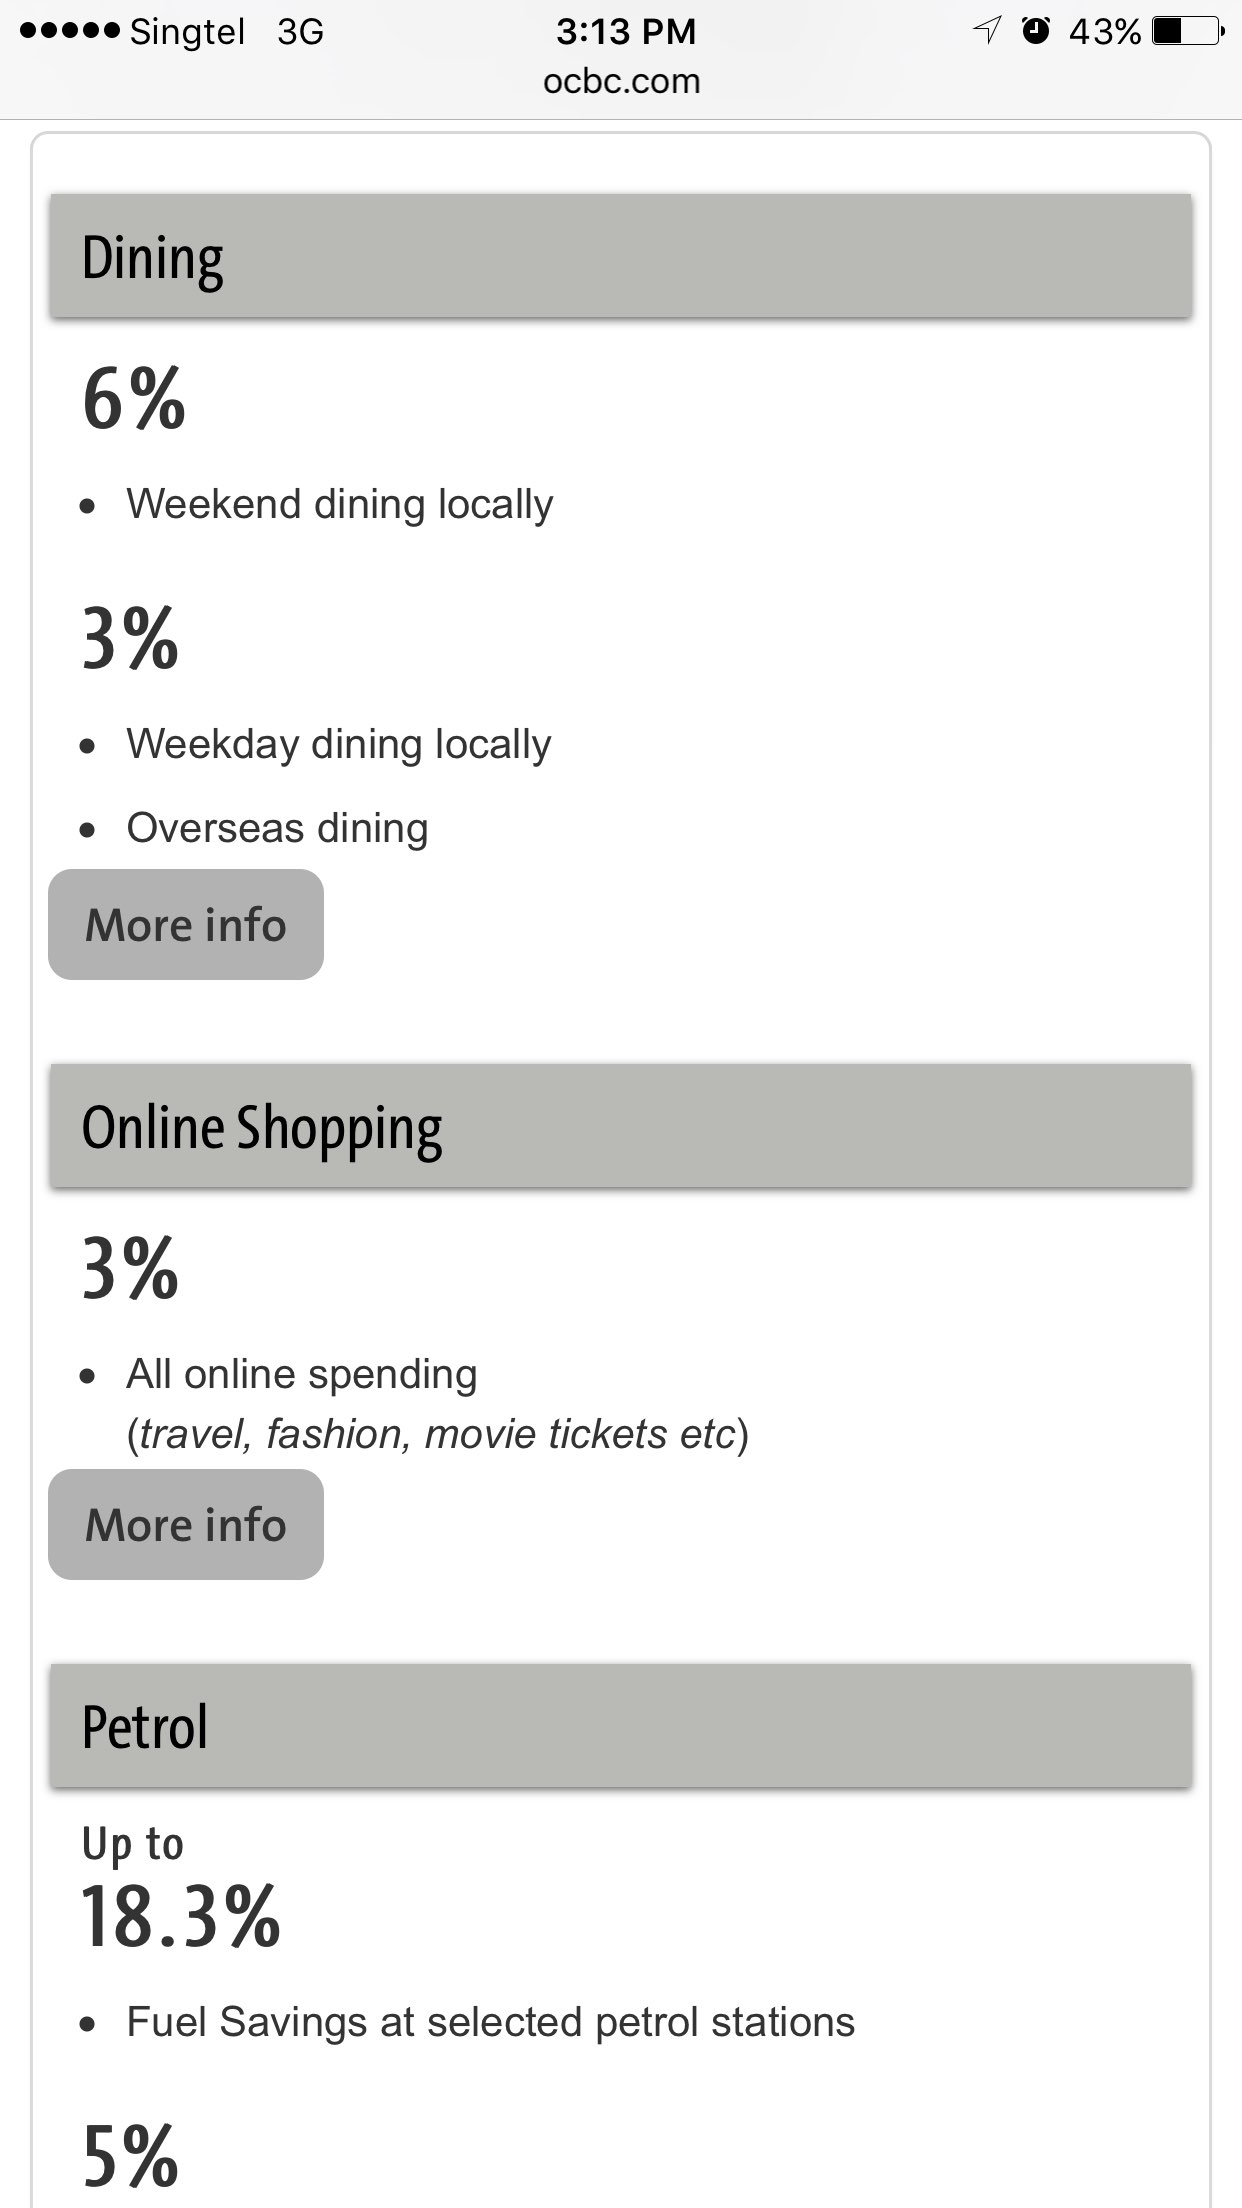Tap the alarm clock status icon
Viewport: 1242px width, 2208px height.
pos(1036,31)
